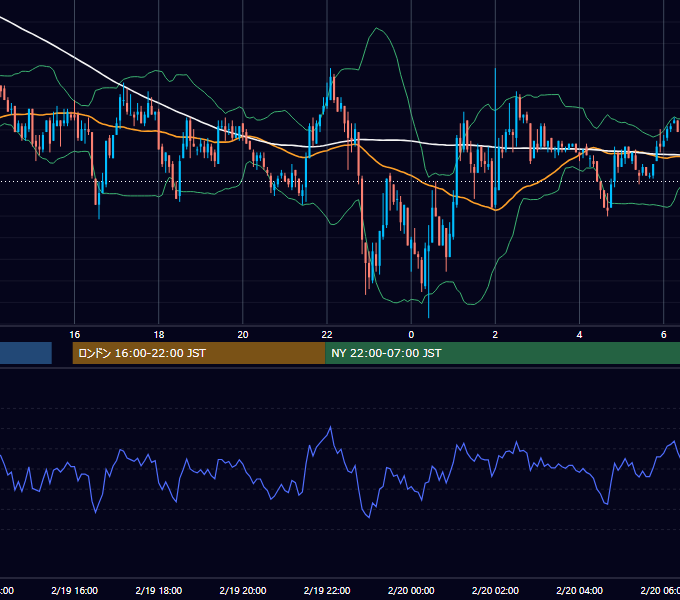Click the tall cyan candle spike at 2:00

click(x=495, y=137)
